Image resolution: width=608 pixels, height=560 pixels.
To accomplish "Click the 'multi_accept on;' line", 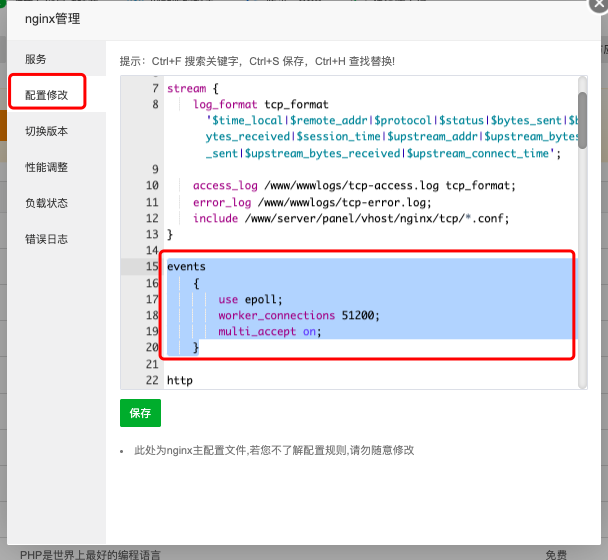I will 270,332.
